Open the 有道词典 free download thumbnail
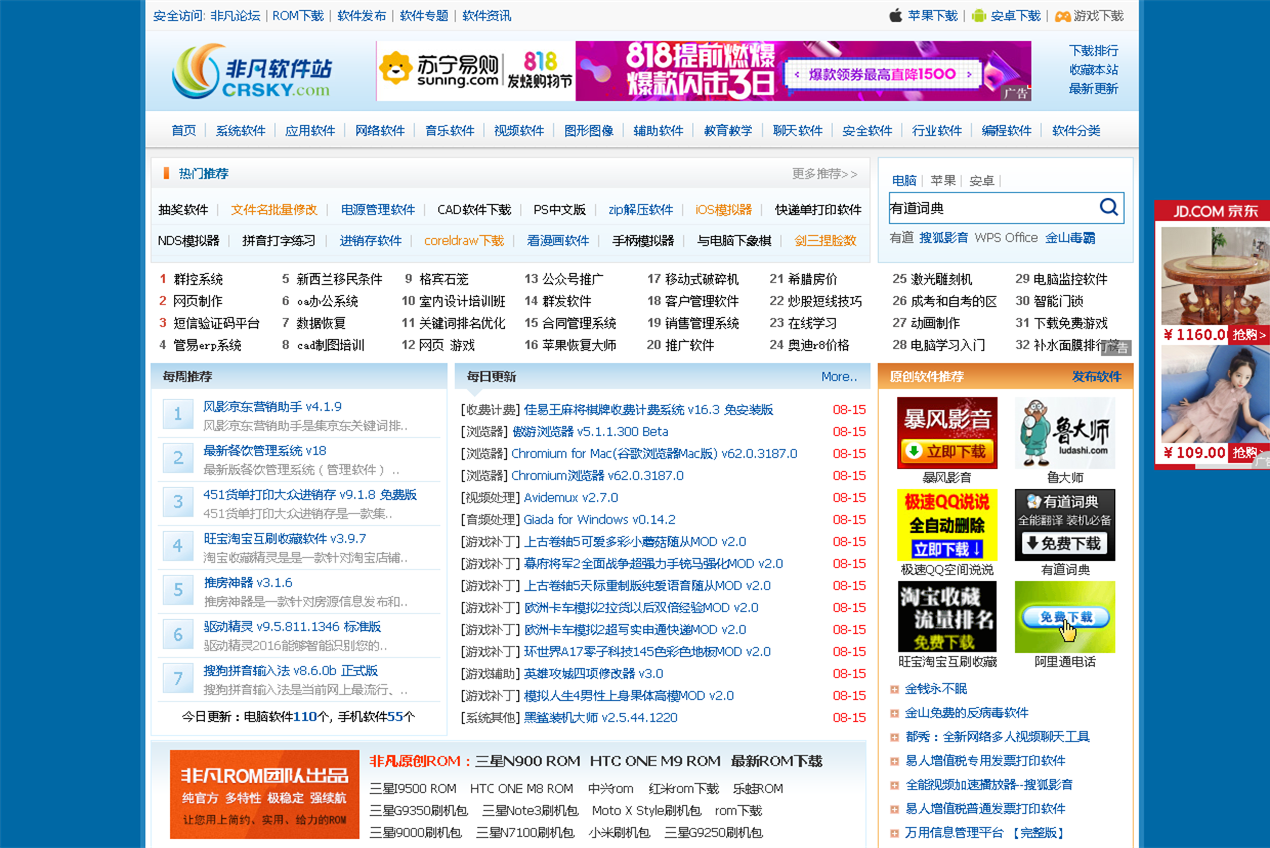 1064,525
